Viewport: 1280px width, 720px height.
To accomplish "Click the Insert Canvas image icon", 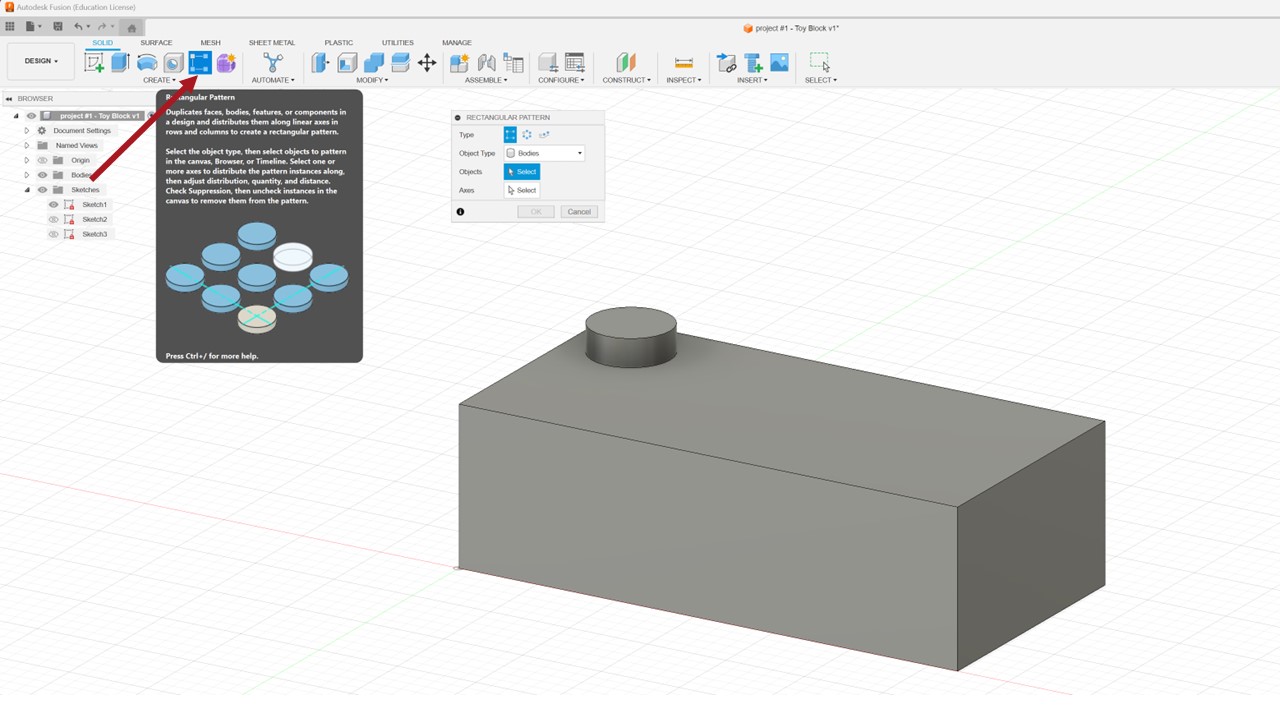I will click(x=779, y=63).
